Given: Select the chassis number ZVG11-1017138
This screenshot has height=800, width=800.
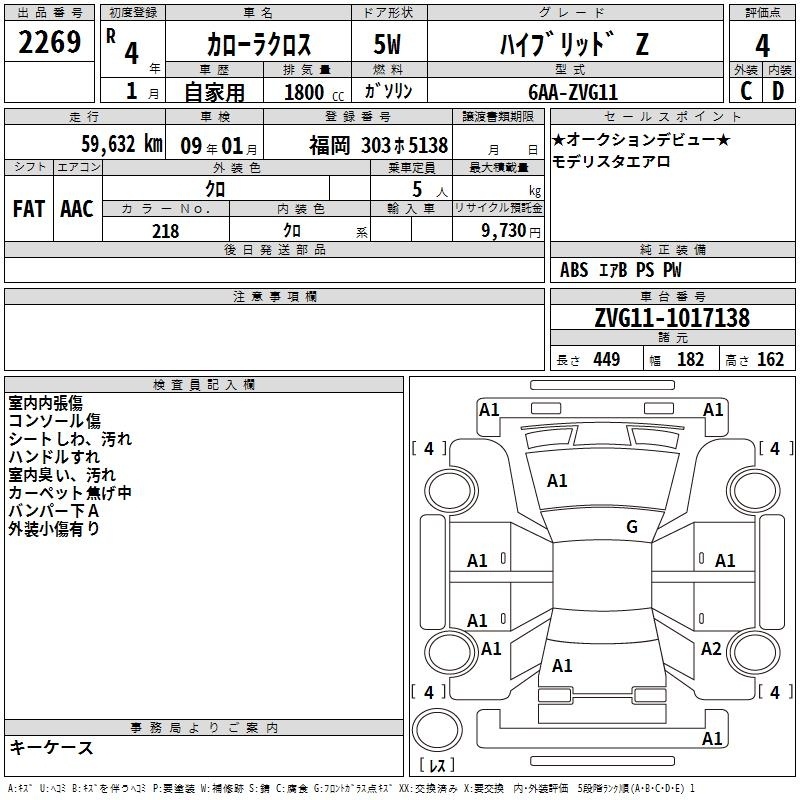Looking at the screenshot, I should coord(672,318).
